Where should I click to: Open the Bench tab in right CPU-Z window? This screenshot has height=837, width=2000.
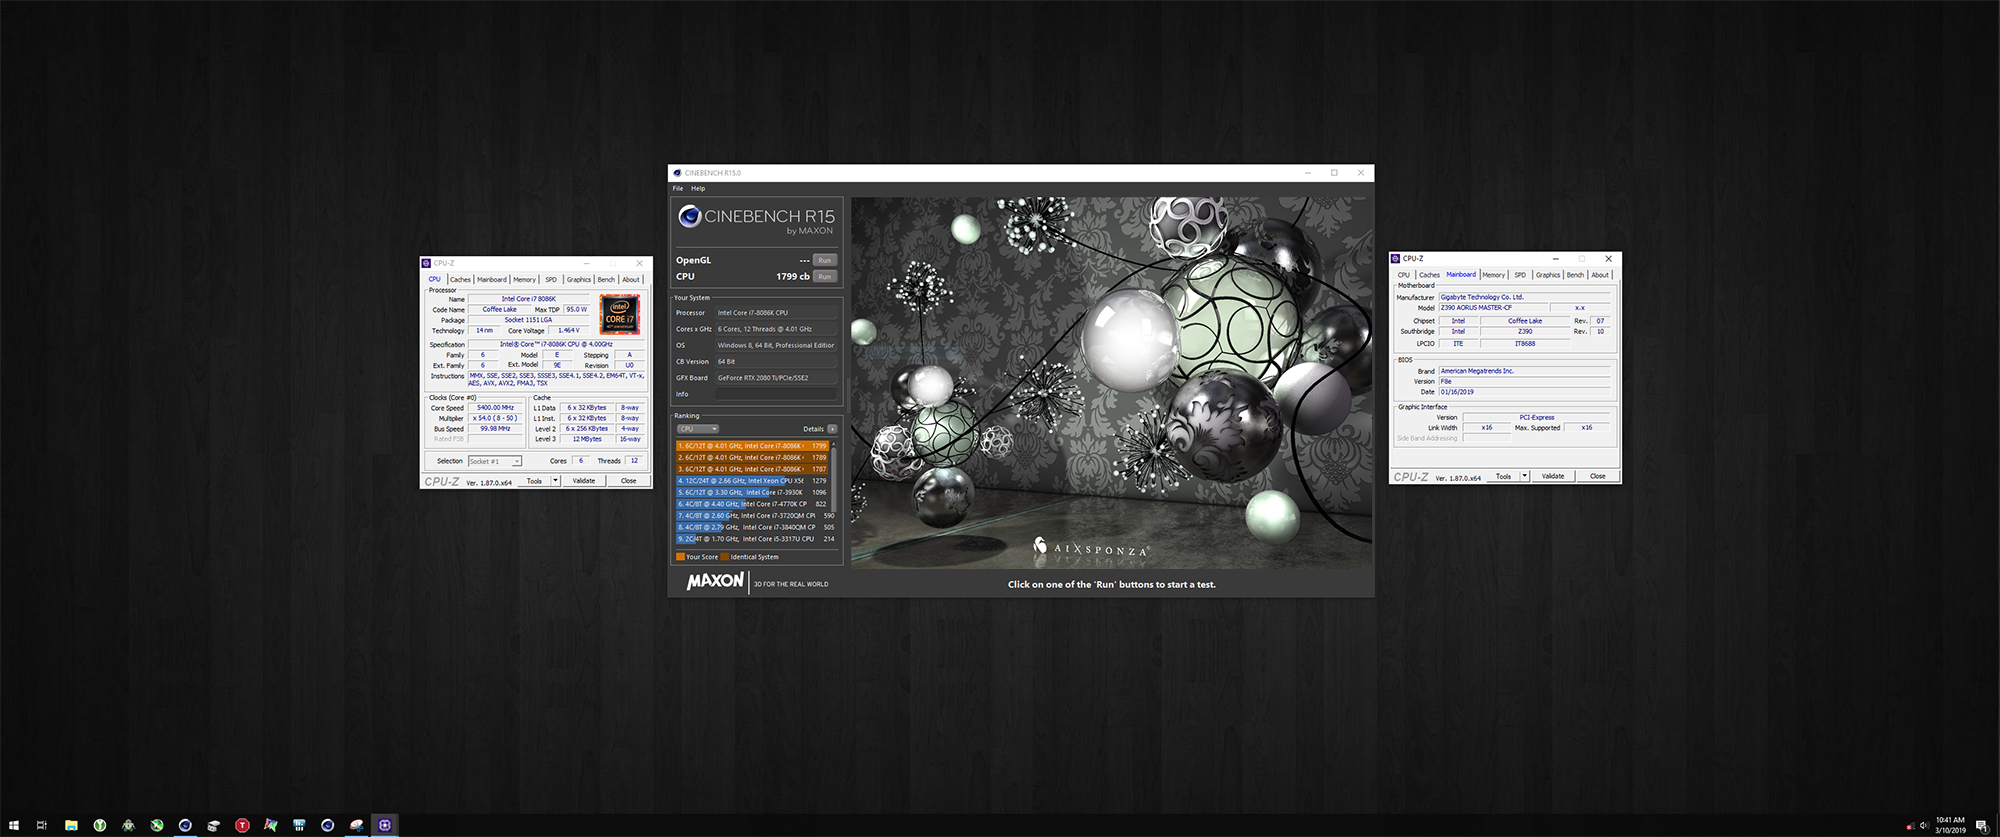coord(1575,275)
